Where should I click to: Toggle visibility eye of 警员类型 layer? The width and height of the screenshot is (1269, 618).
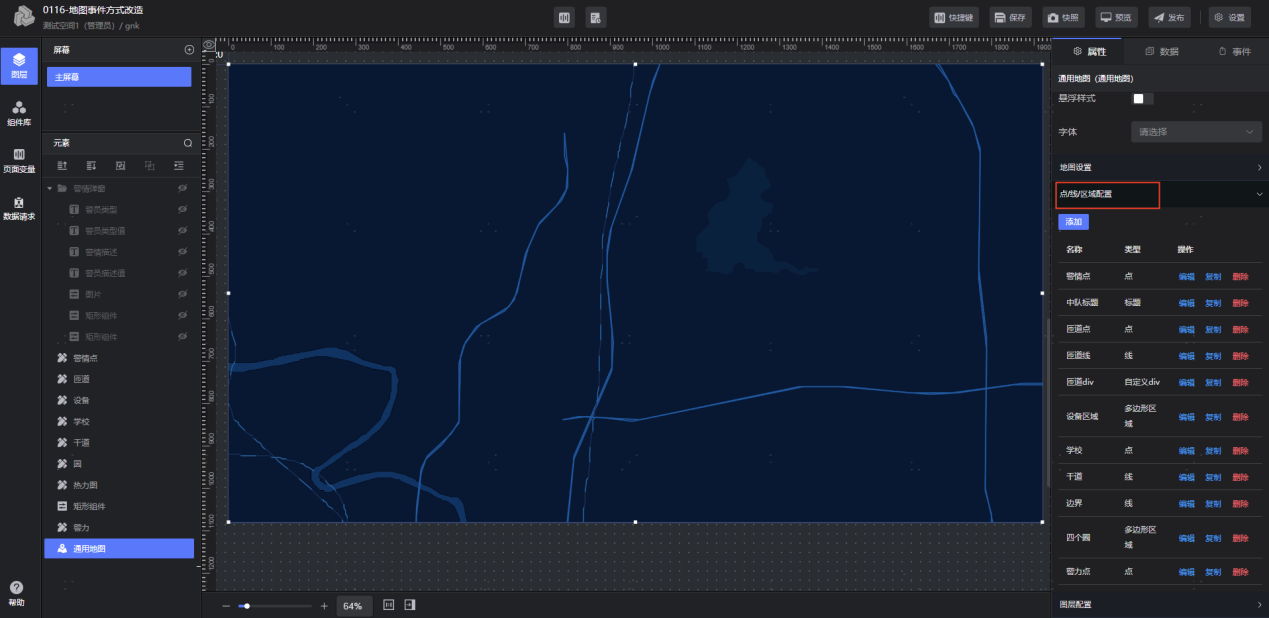pyautogui.click(x=183, y=209)
